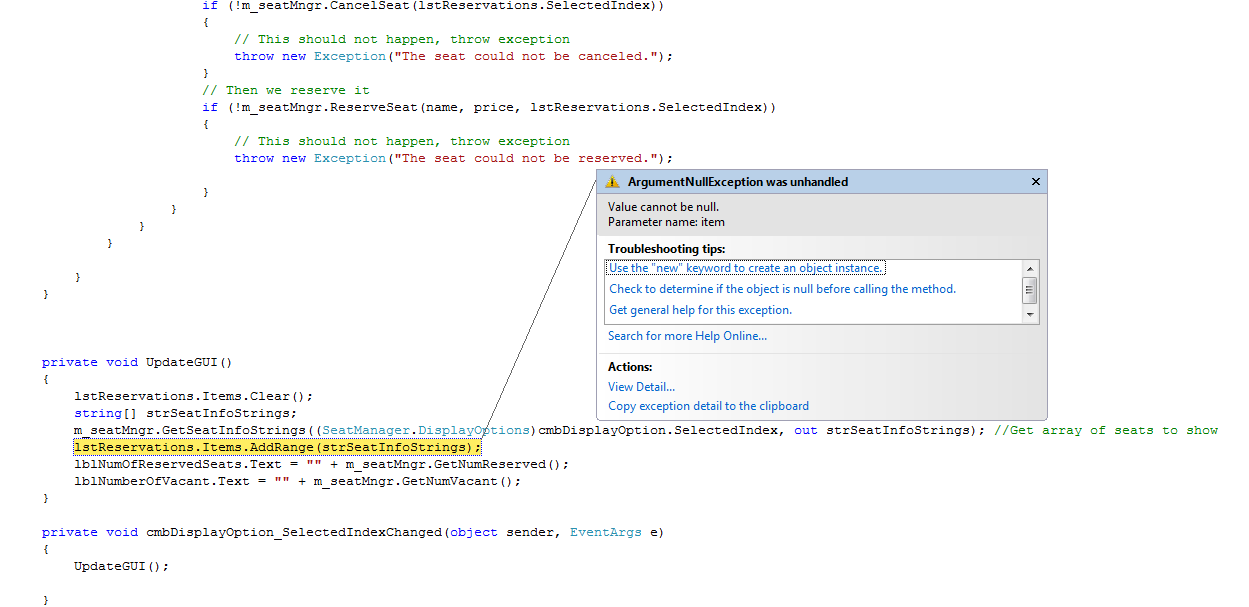Click the warning icon in exception header
The image size is (1249, 607).
[611, 182]
